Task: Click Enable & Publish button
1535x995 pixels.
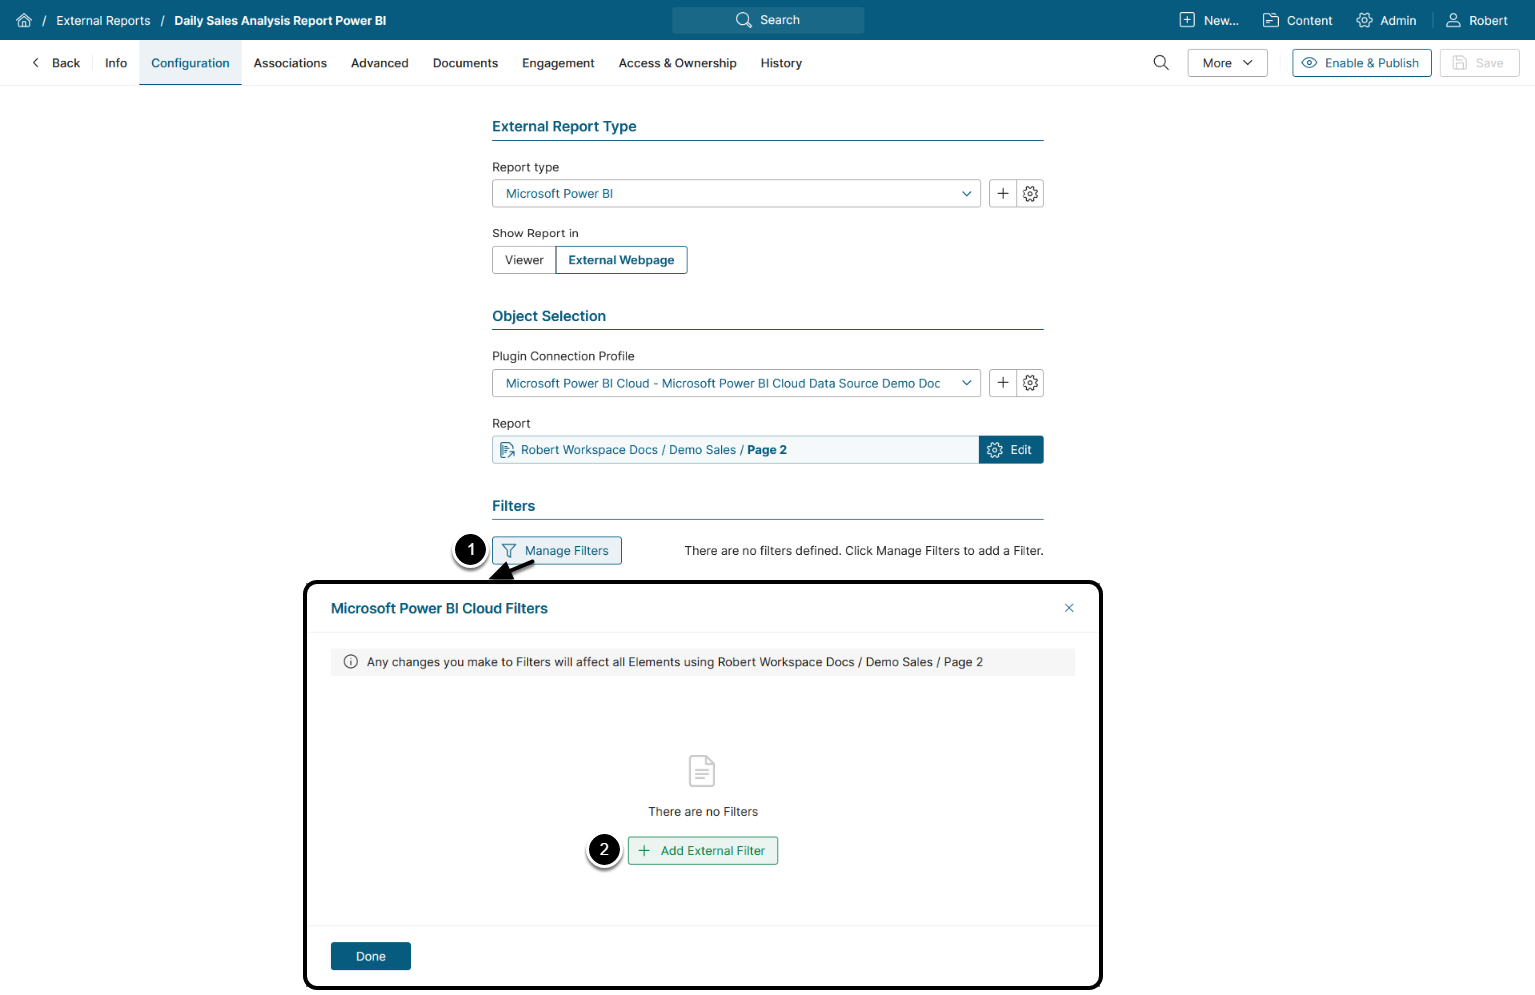Action: [1361, 63]
